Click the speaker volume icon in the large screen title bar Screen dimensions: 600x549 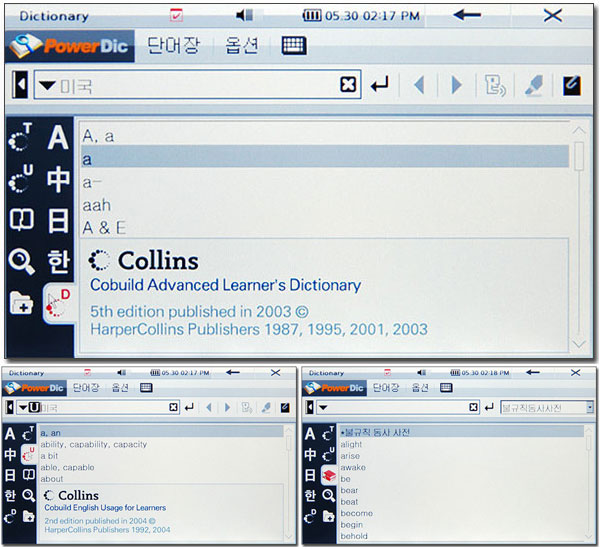coord(244,15)
